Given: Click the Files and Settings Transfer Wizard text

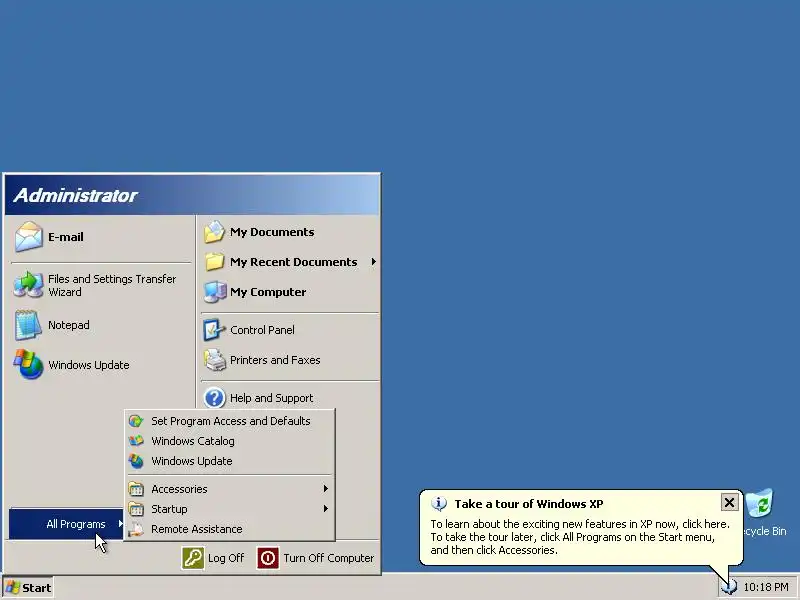Looking at the screenshot, I should [112, 285].
